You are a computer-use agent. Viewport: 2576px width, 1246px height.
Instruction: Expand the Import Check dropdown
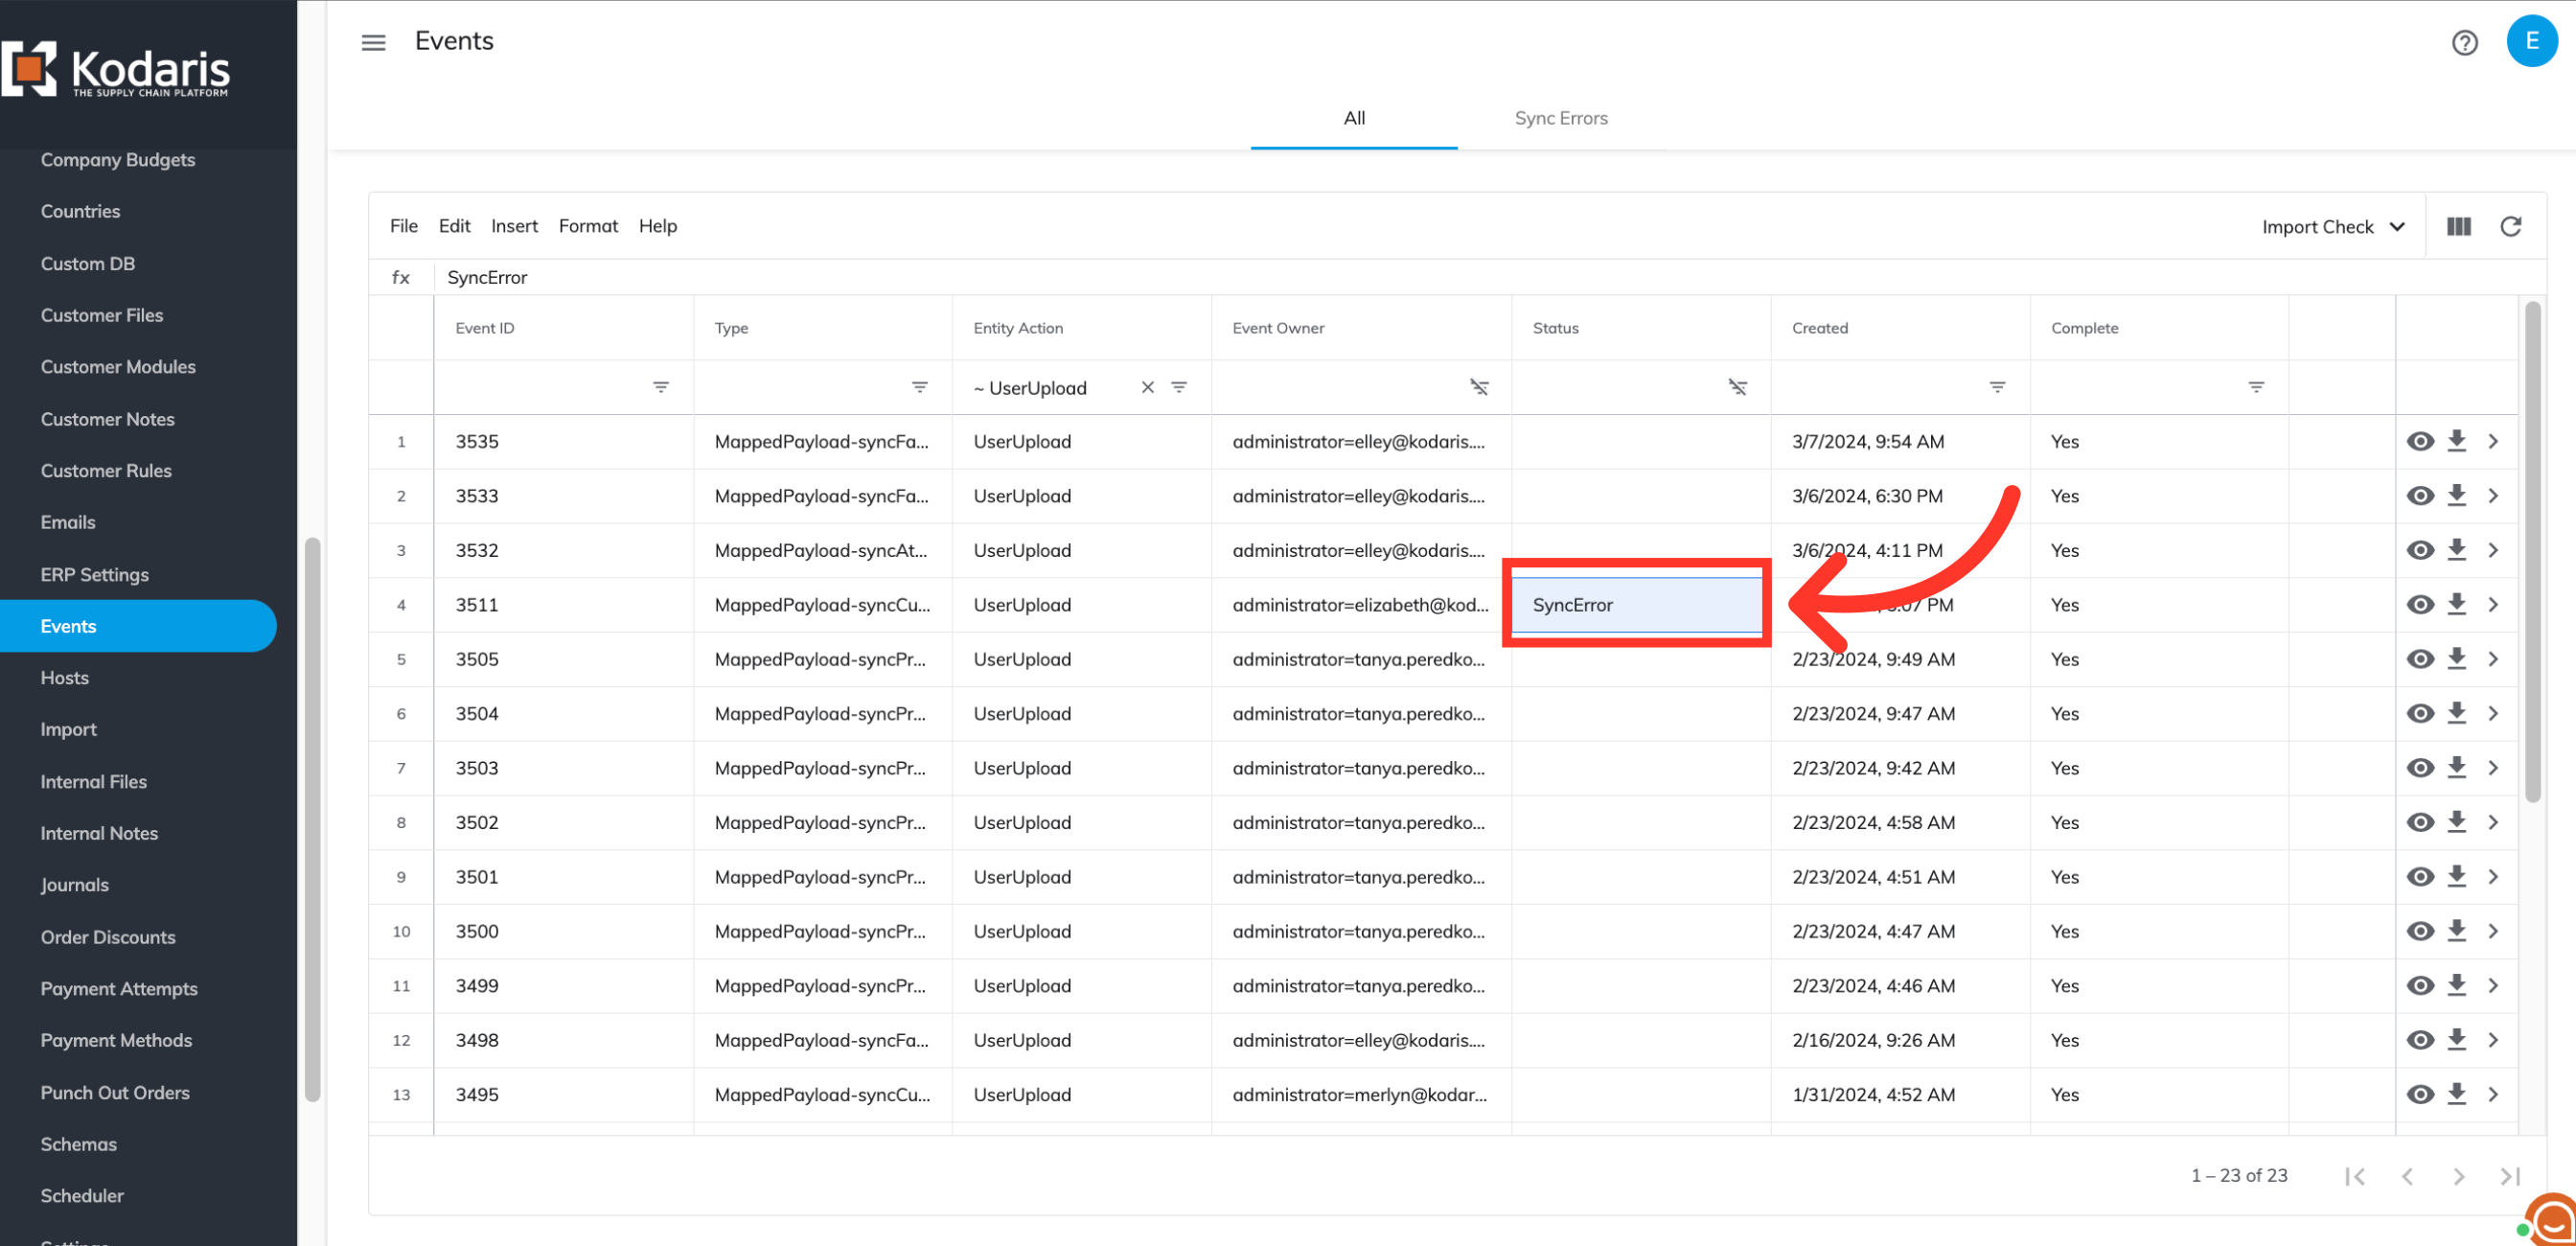[2333, 227]
